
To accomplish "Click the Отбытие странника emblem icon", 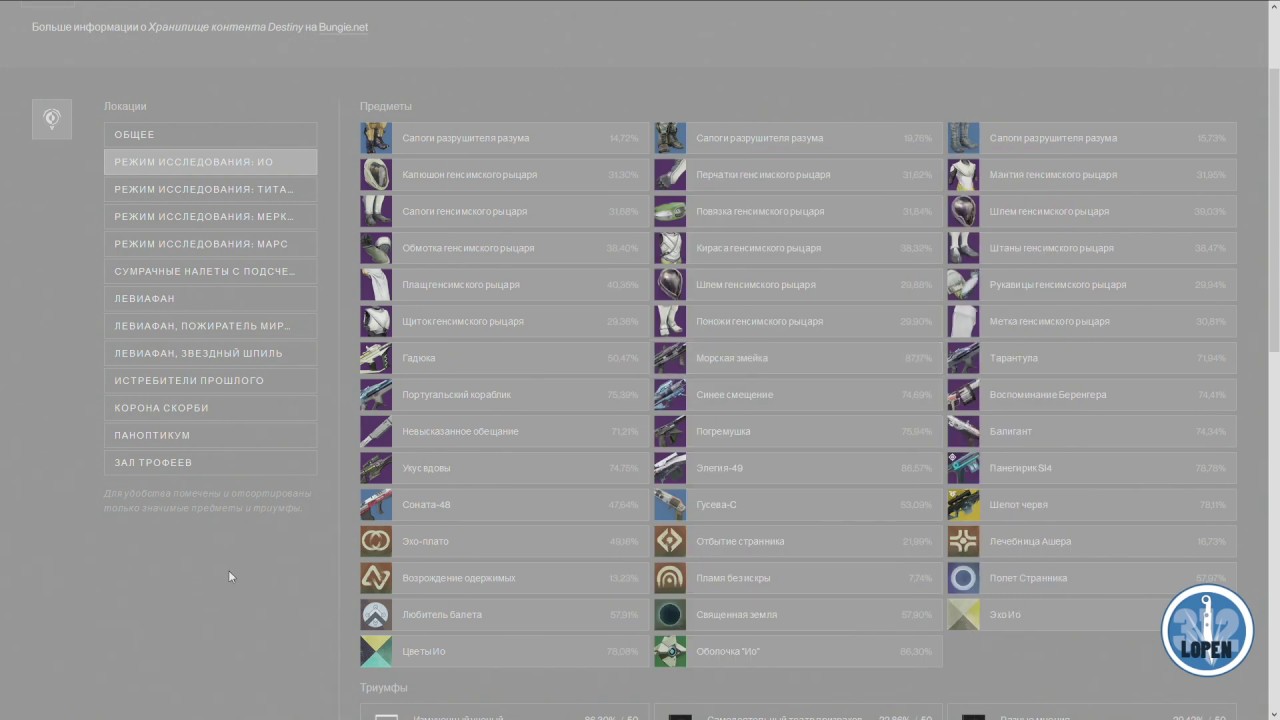I will tap(670, 541).
